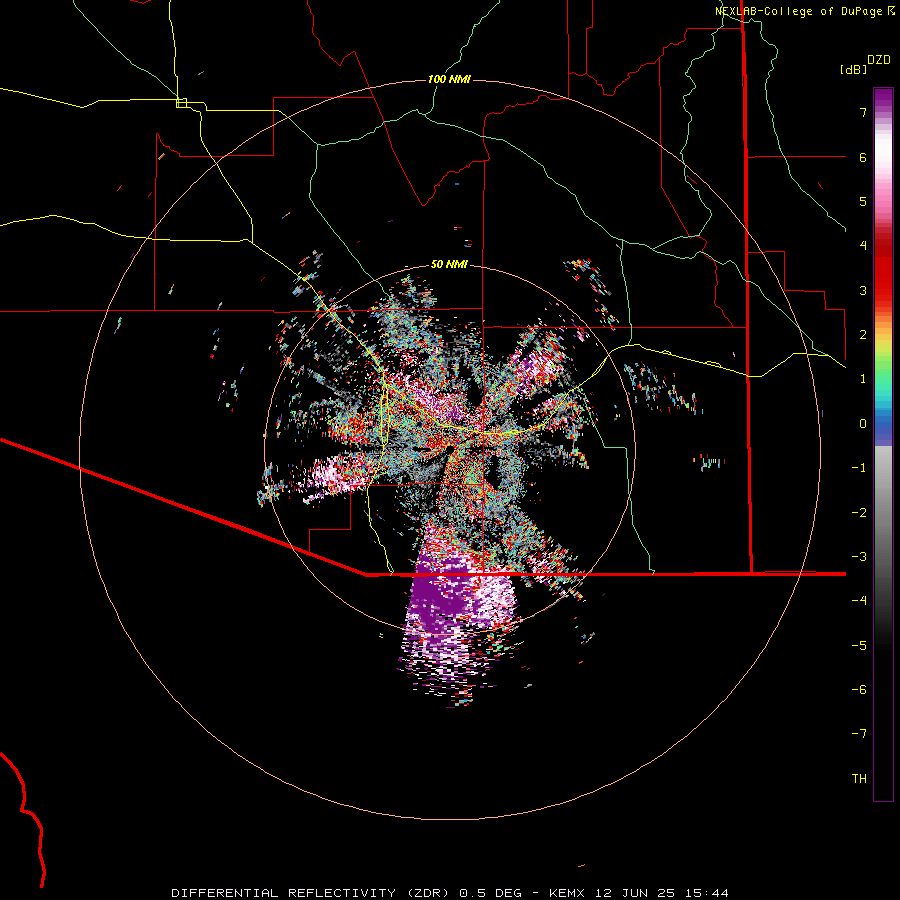This screenshot has width=900, height=900.
Task: Click the small yellow square marker at the highway junction
Action: tap(181, 103)
